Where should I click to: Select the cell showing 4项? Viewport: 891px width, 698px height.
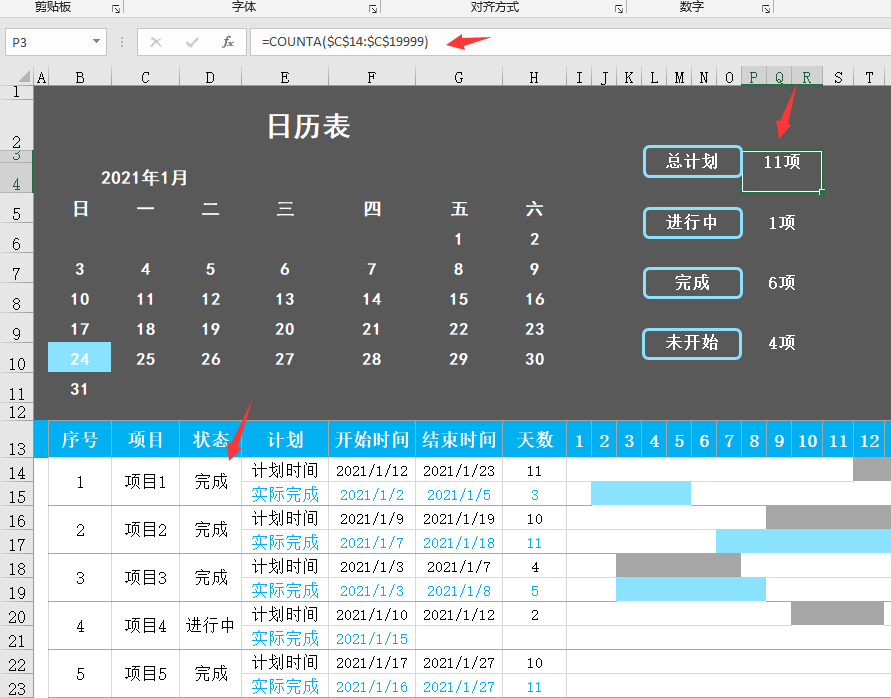tap(782, 343)
